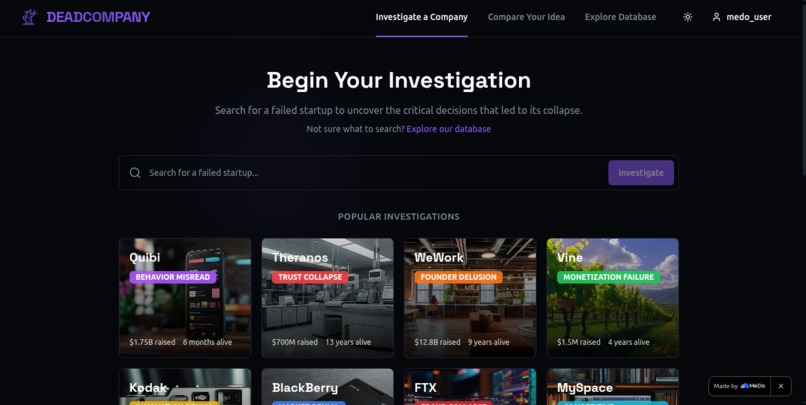Image resolution: width=806 pixels, height=405 pixels.
Task: Open the Quibi investigation card
Action: pos(185,298)
